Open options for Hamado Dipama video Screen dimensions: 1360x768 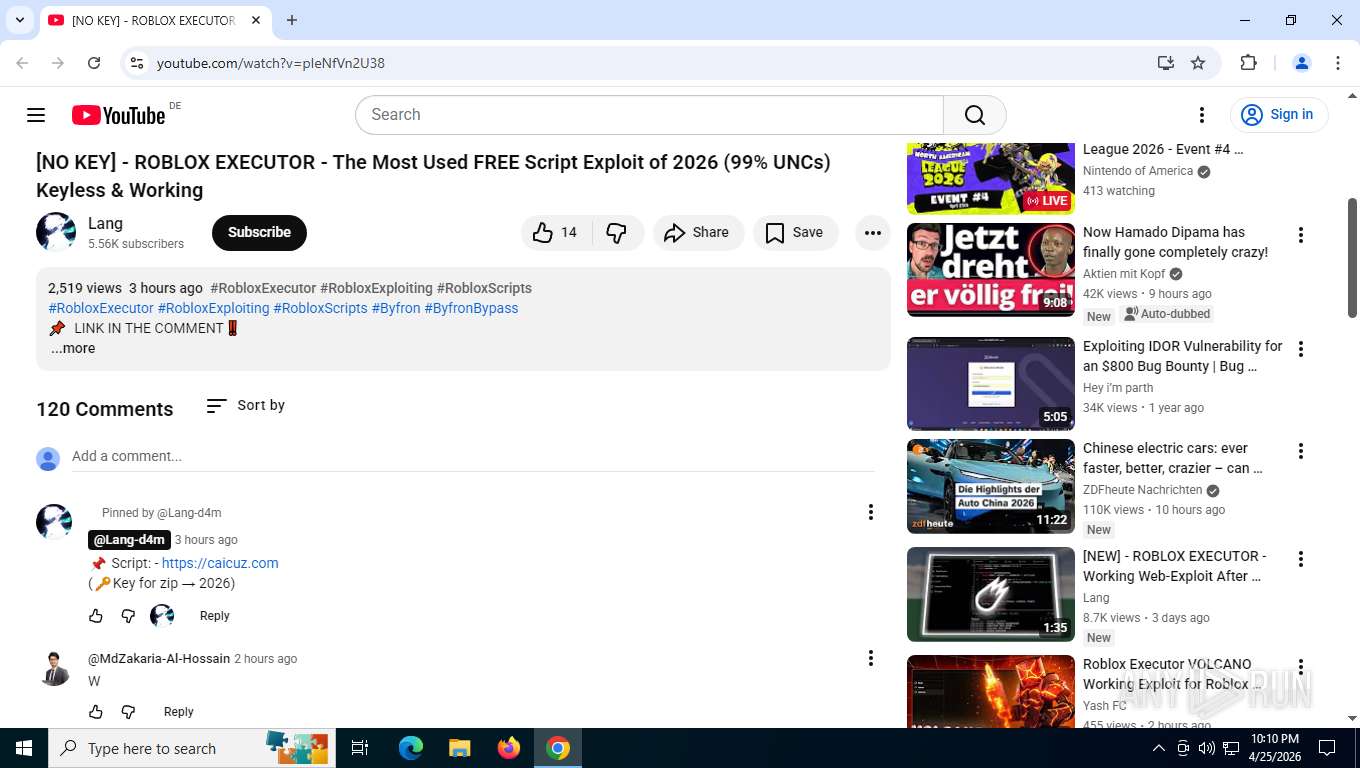point(1301,235)
